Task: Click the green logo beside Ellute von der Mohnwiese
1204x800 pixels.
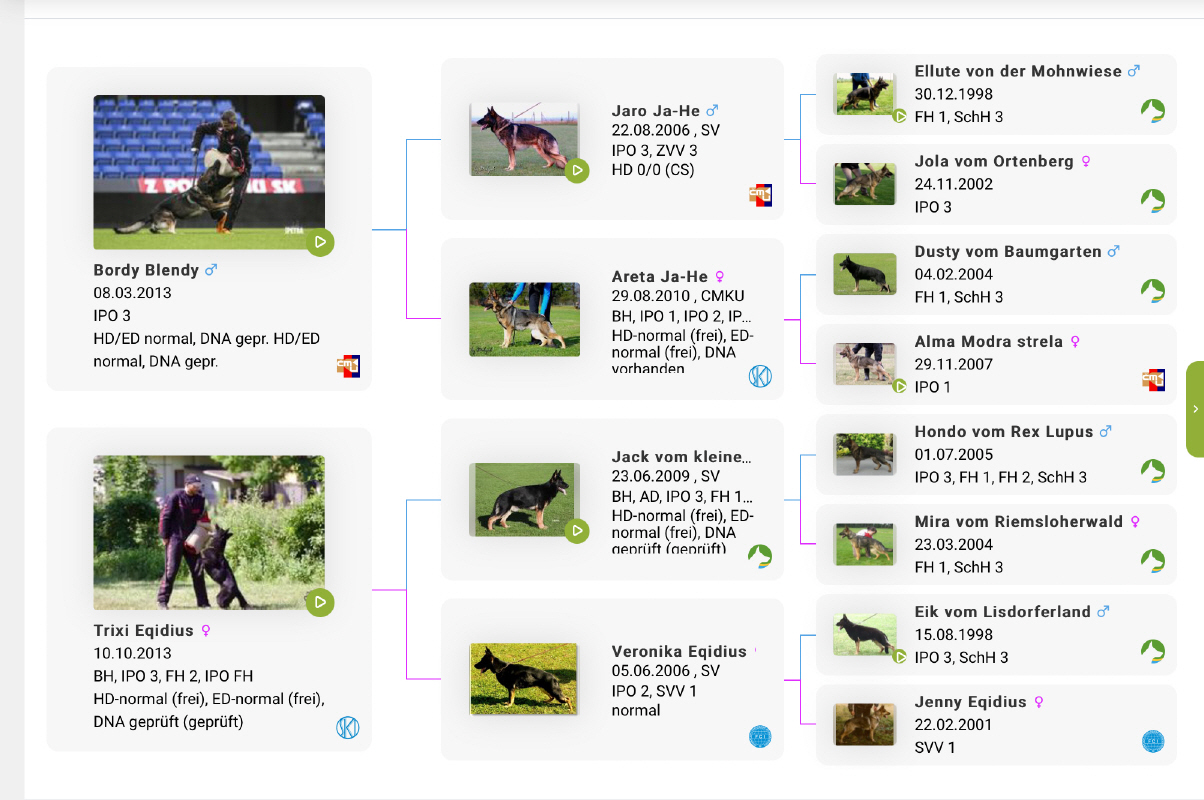Action: tap(1153, 111)
